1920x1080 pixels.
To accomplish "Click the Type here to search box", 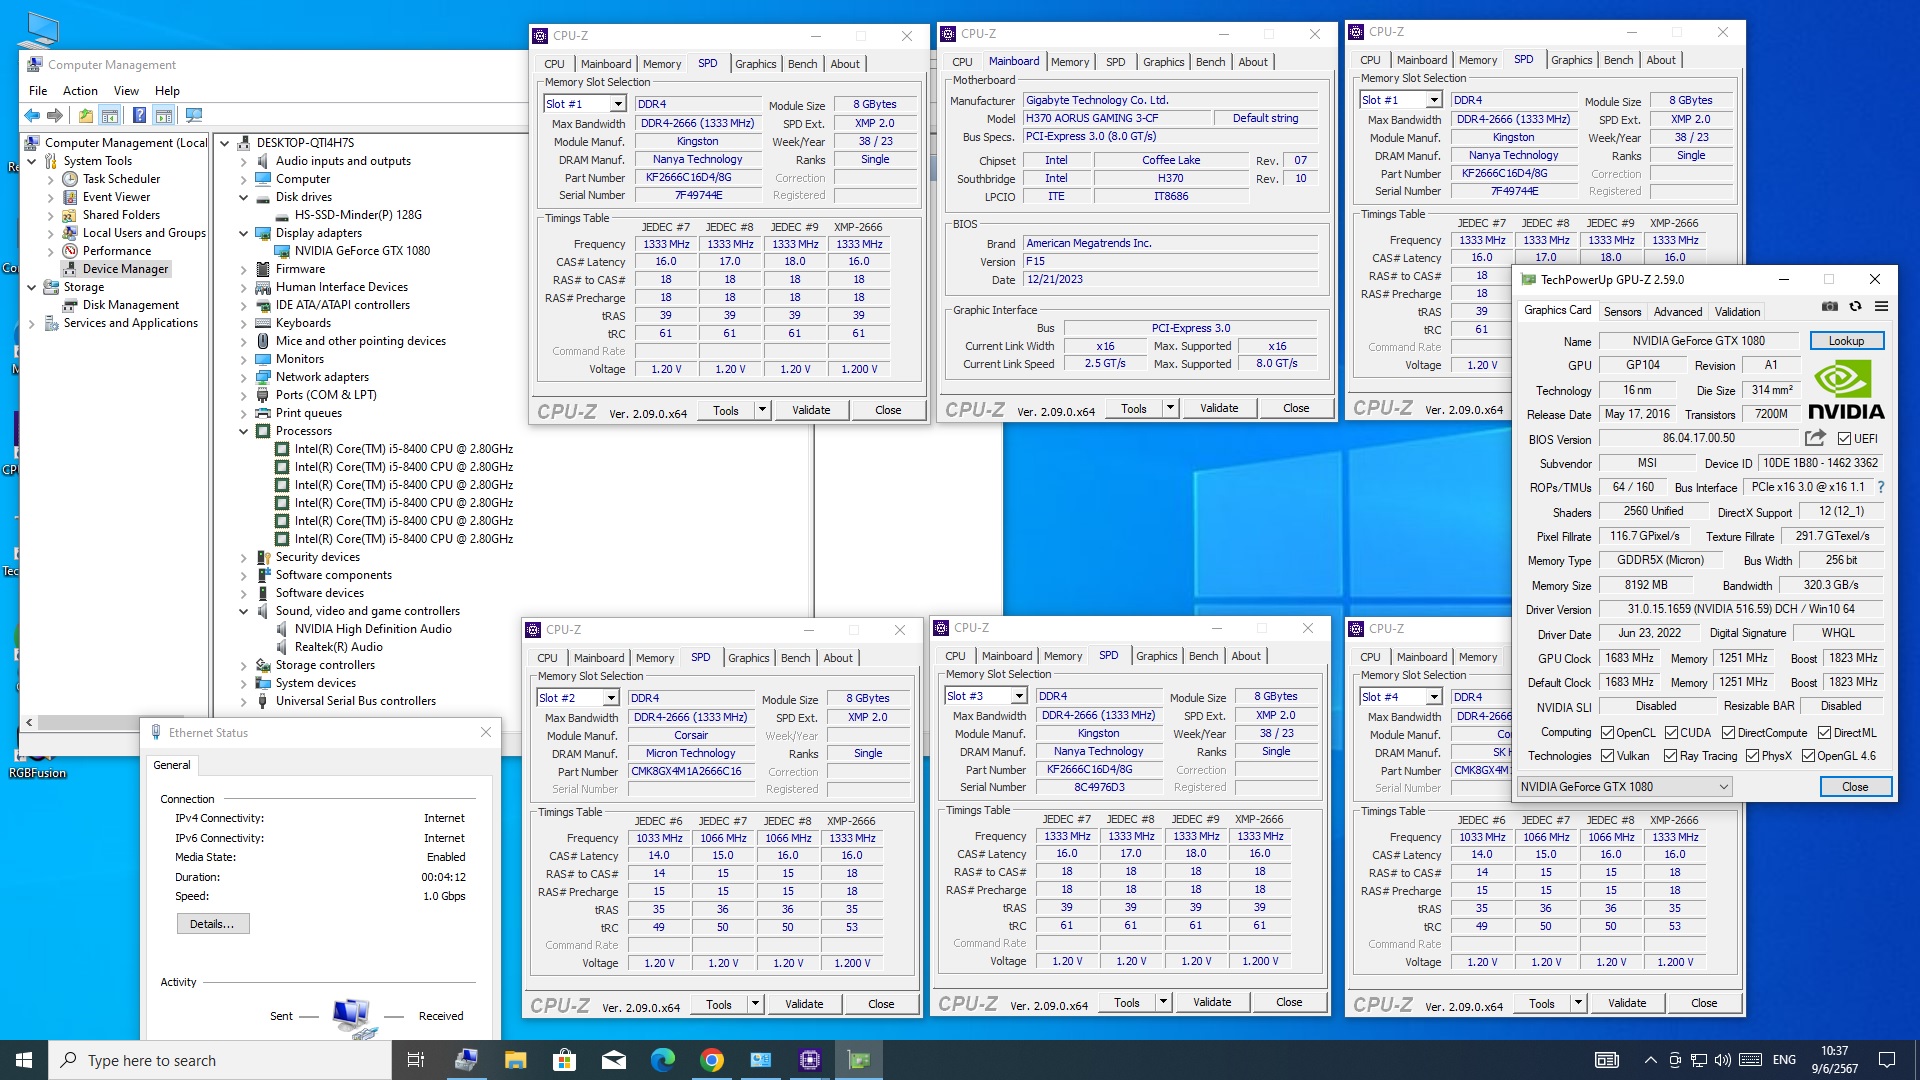I will 220,1060.
